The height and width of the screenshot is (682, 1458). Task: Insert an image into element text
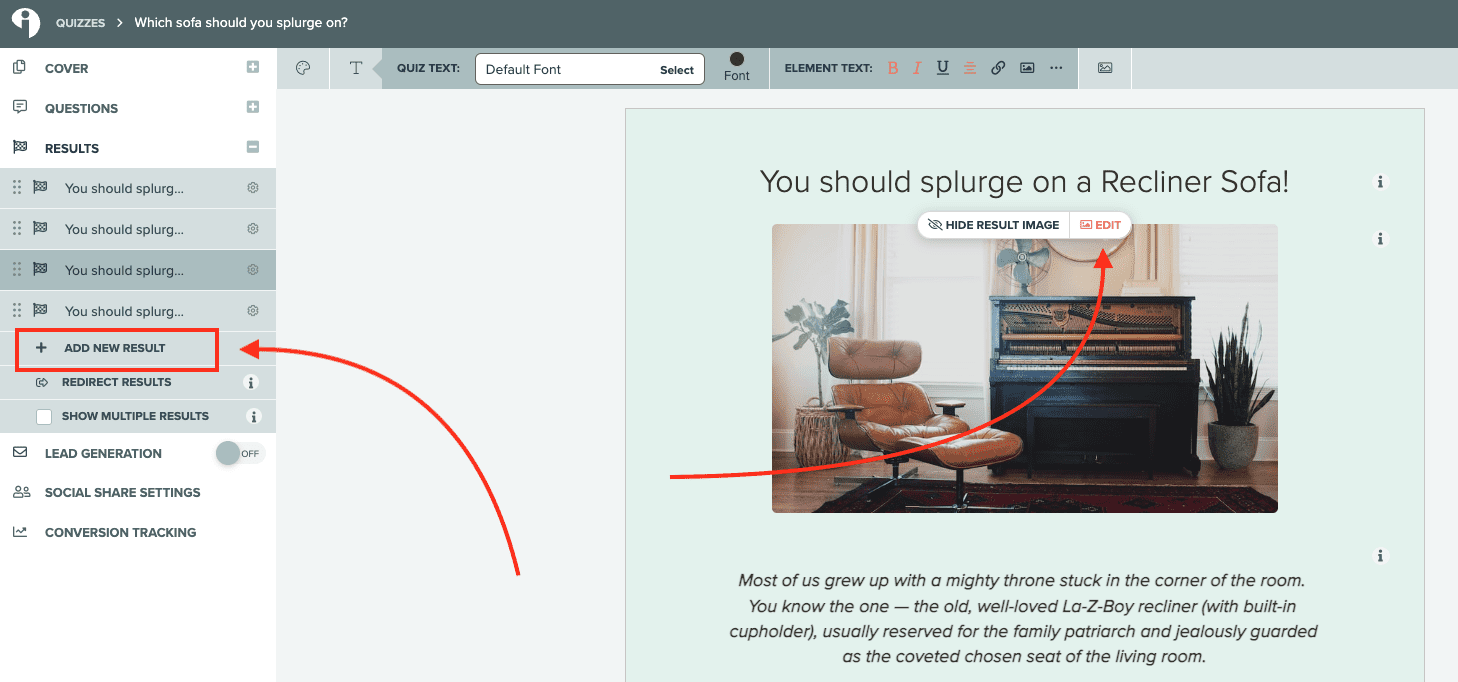[1026, 68]
